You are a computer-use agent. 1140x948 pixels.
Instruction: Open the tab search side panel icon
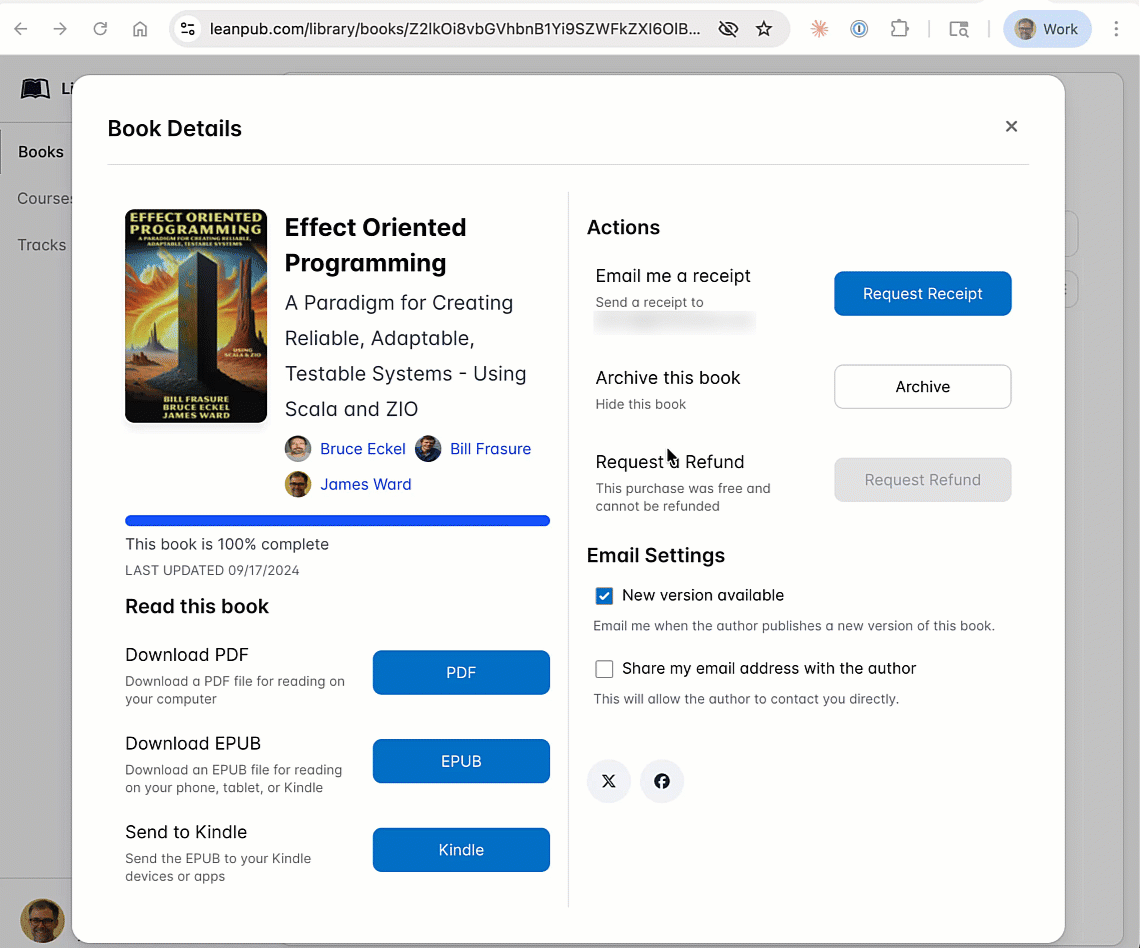[959, 29]
